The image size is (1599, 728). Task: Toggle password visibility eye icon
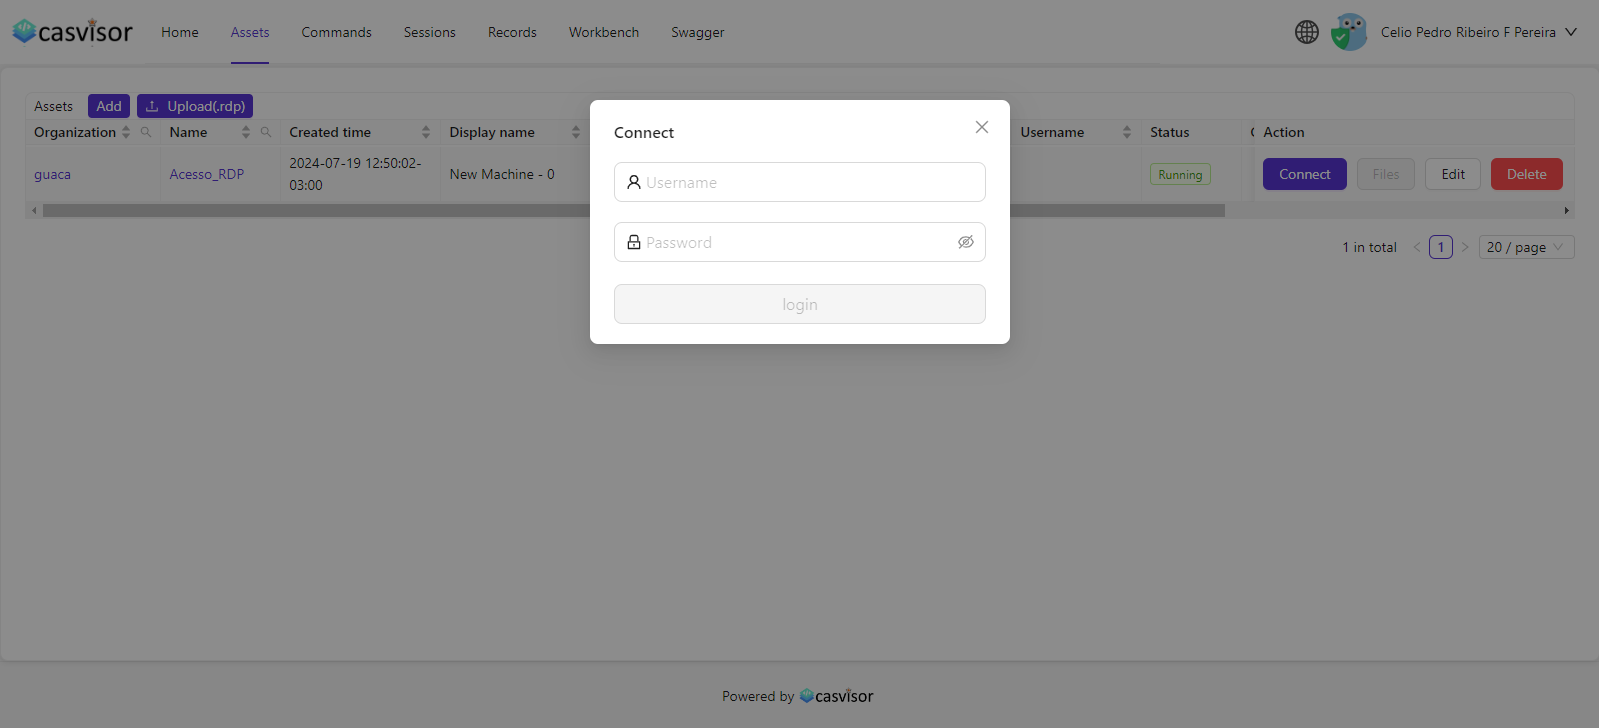pos(966,242)
